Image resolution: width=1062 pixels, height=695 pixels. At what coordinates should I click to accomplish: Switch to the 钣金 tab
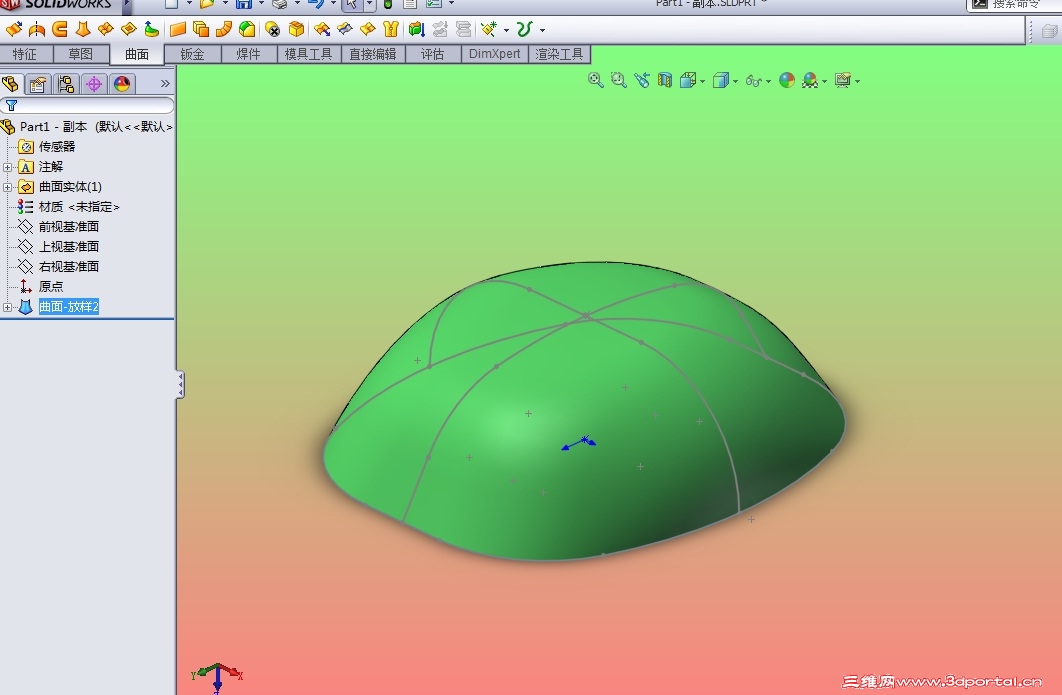pos(192,54)
